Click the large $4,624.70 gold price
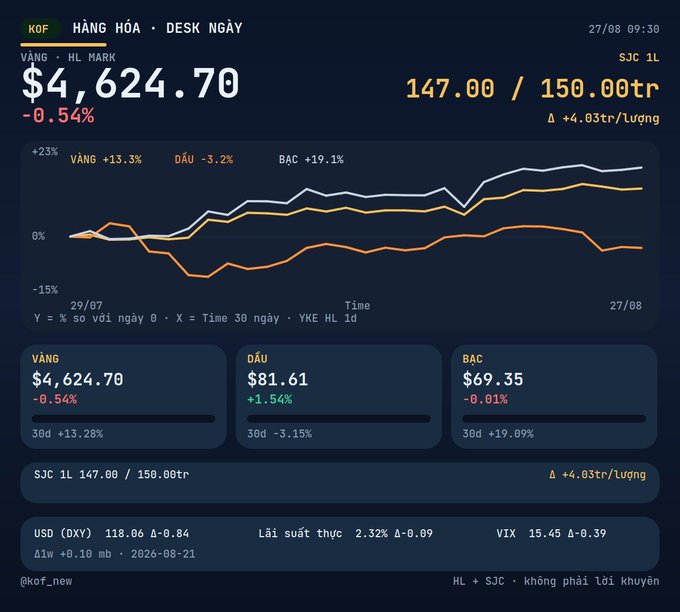 pos(131,83)
